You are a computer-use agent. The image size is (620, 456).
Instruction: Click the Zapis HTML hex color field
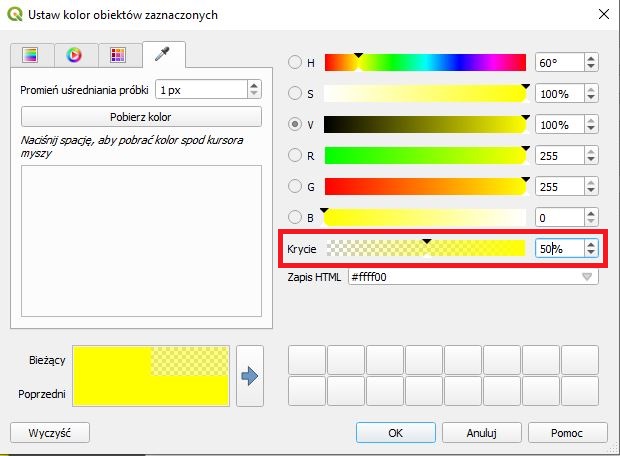point(460,277)
